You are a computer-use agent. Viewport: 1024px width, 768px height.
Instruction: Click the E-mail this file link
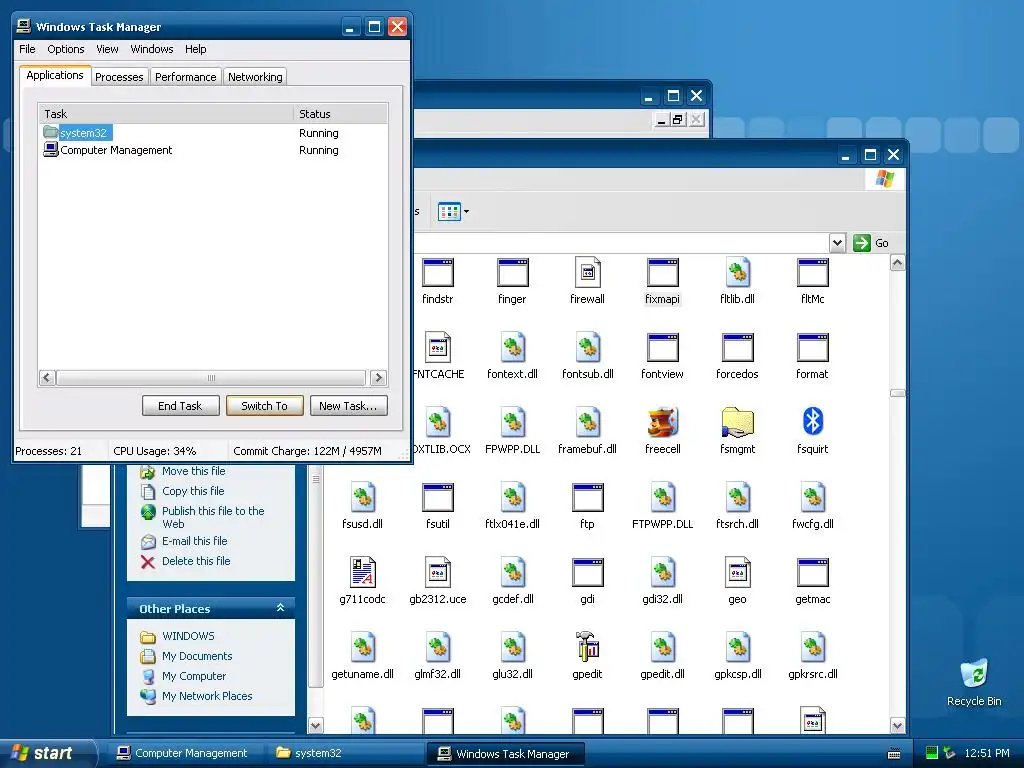tap(195, 541)
